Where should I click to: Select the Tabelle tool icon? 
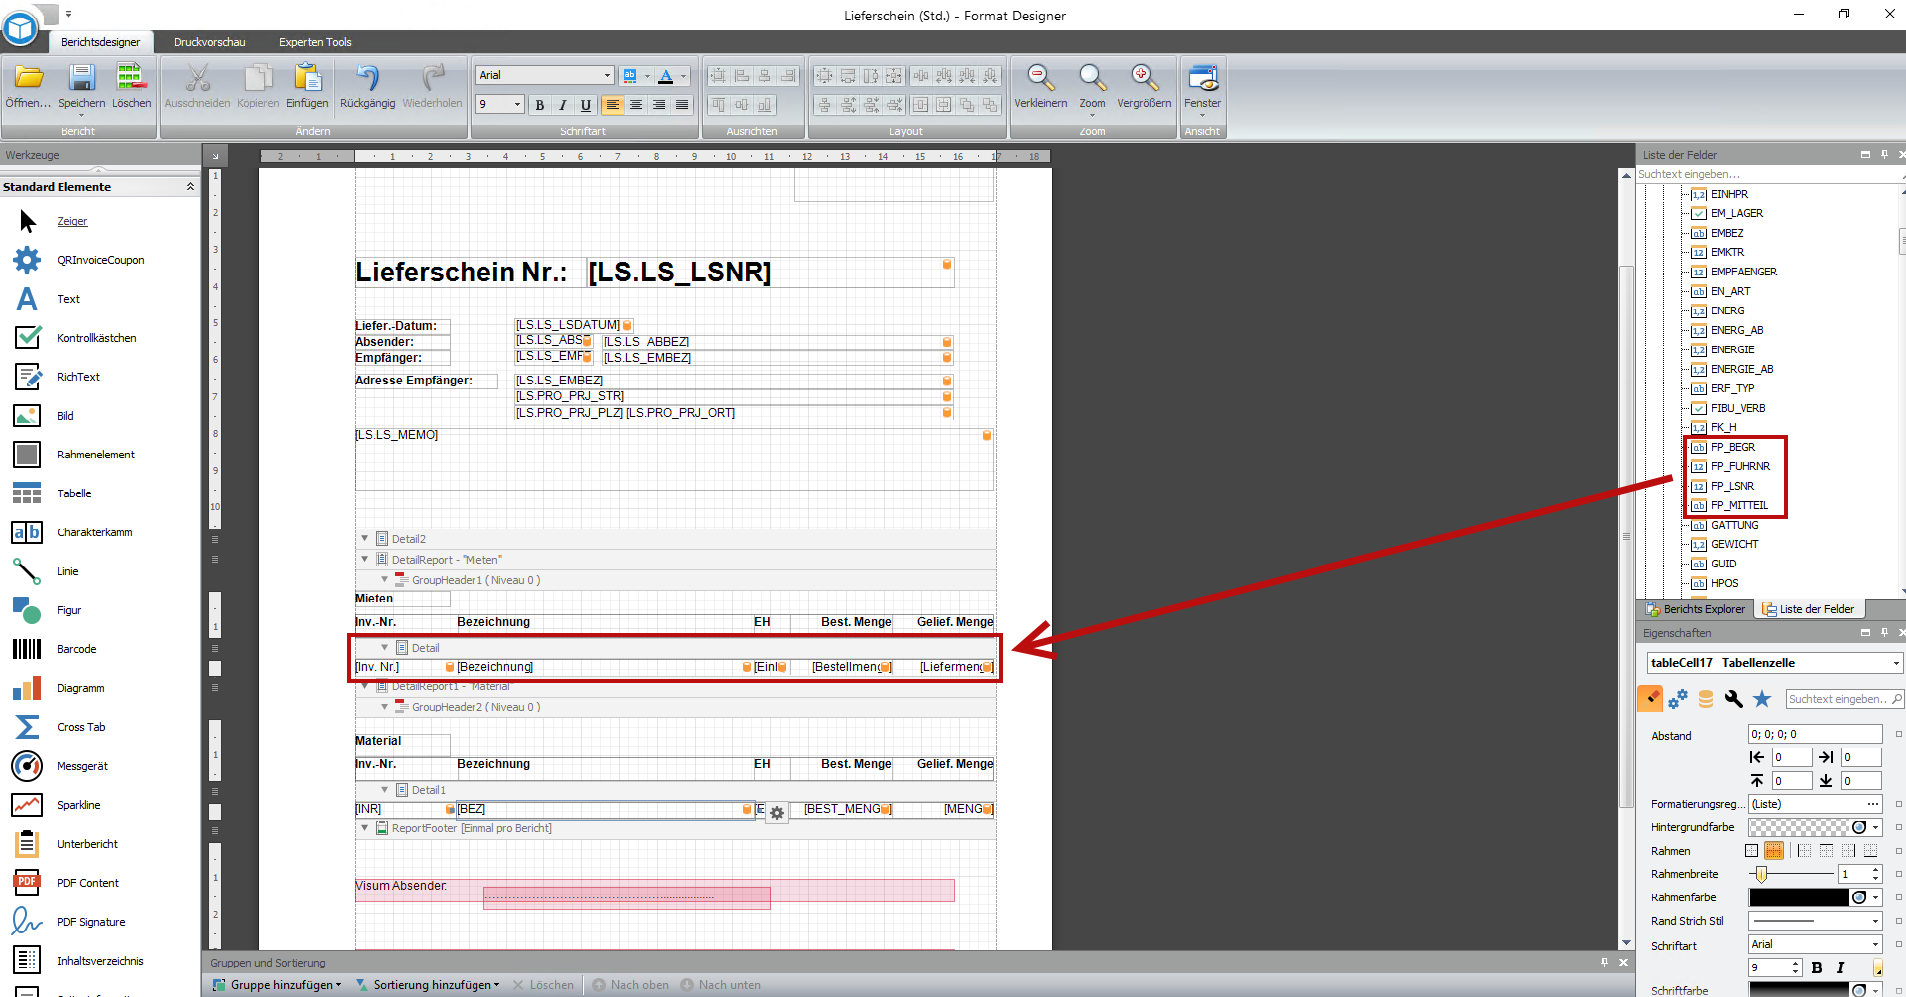point(27,493)
